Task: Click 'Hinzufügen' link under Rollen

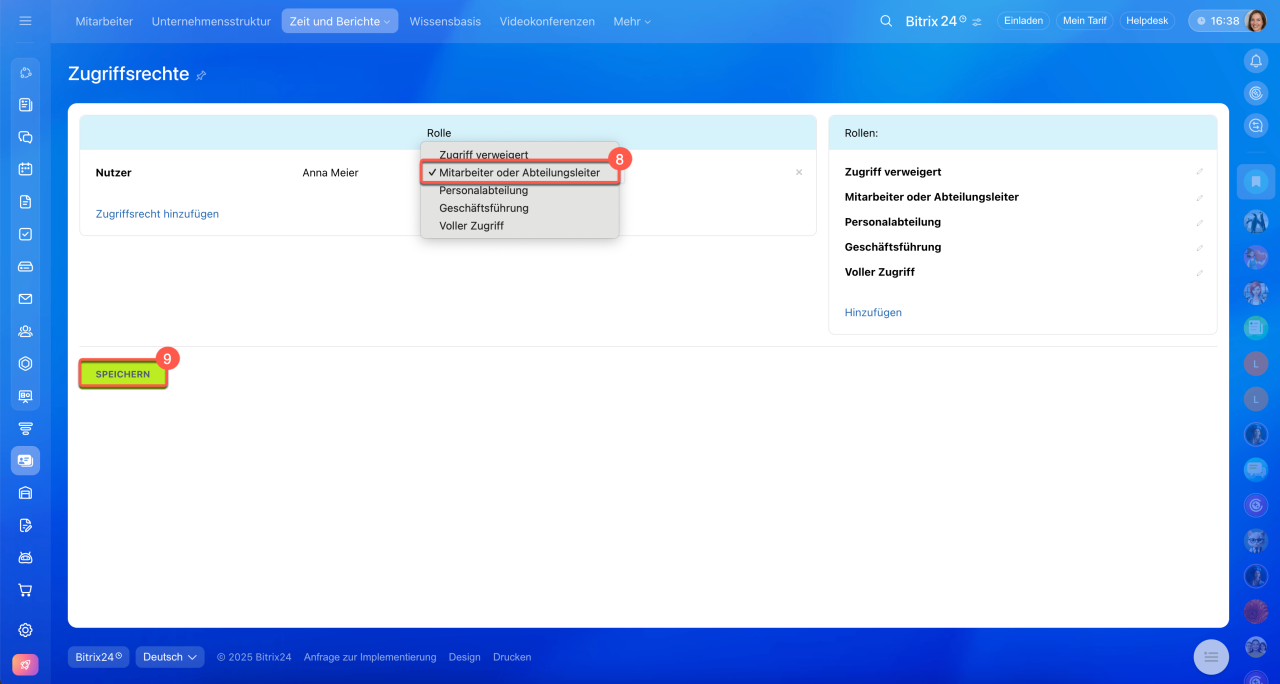Action: [x=873, y=313]
